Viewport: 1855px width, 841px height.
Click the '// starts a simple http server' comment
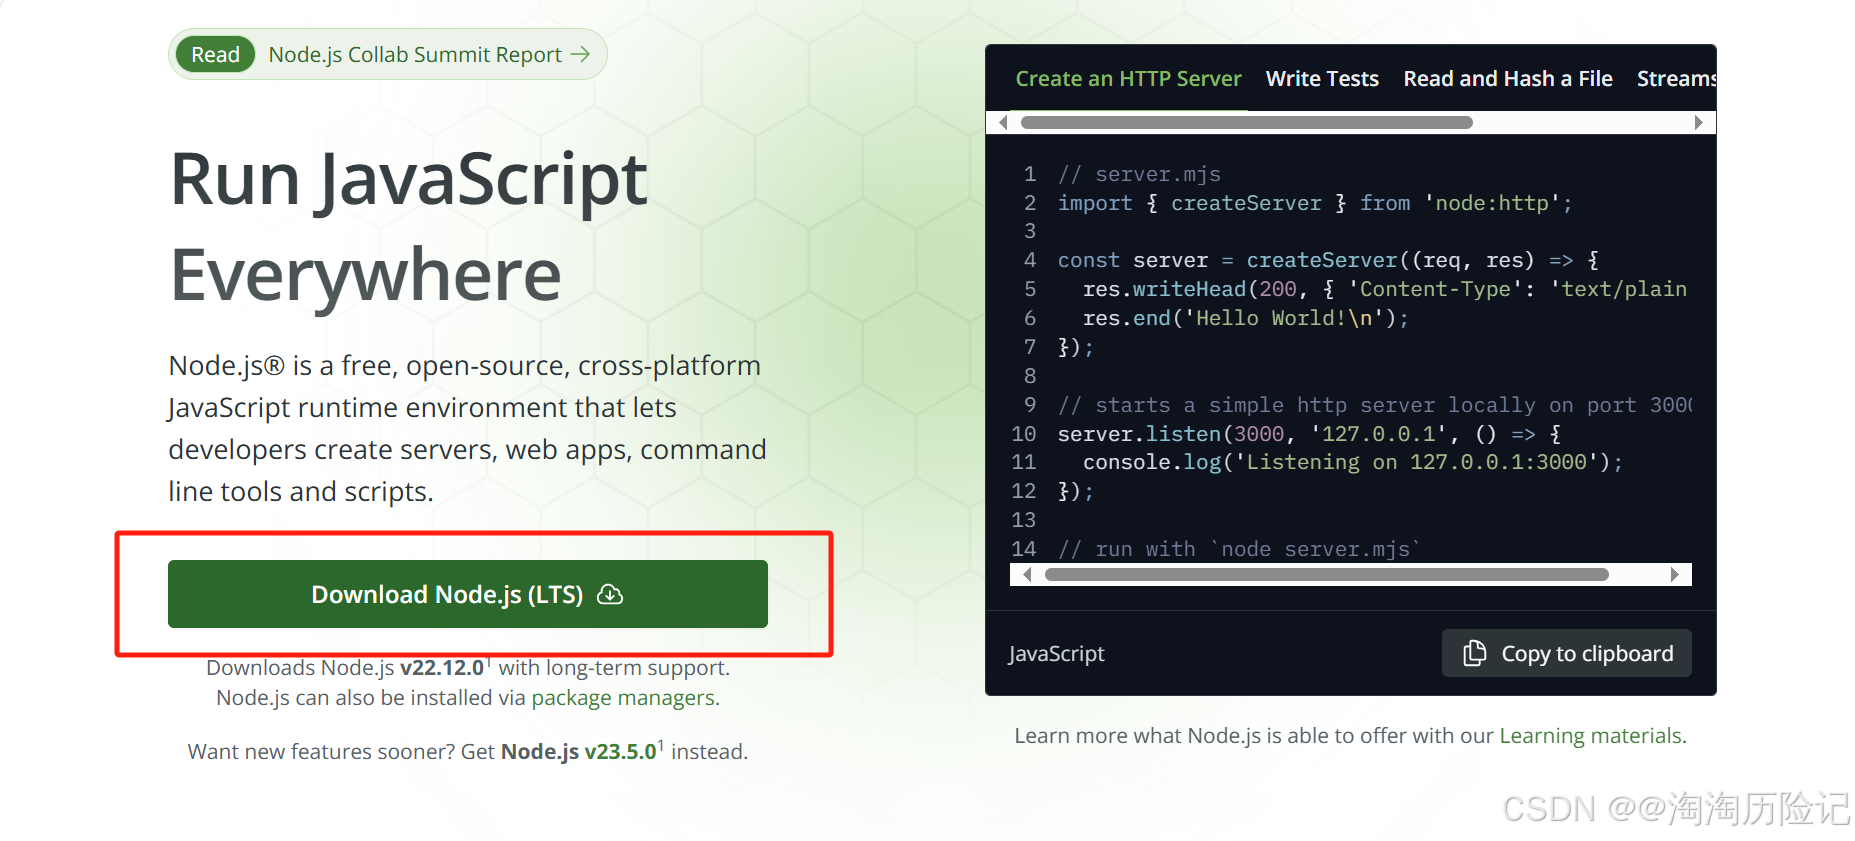click(1375, 405)
